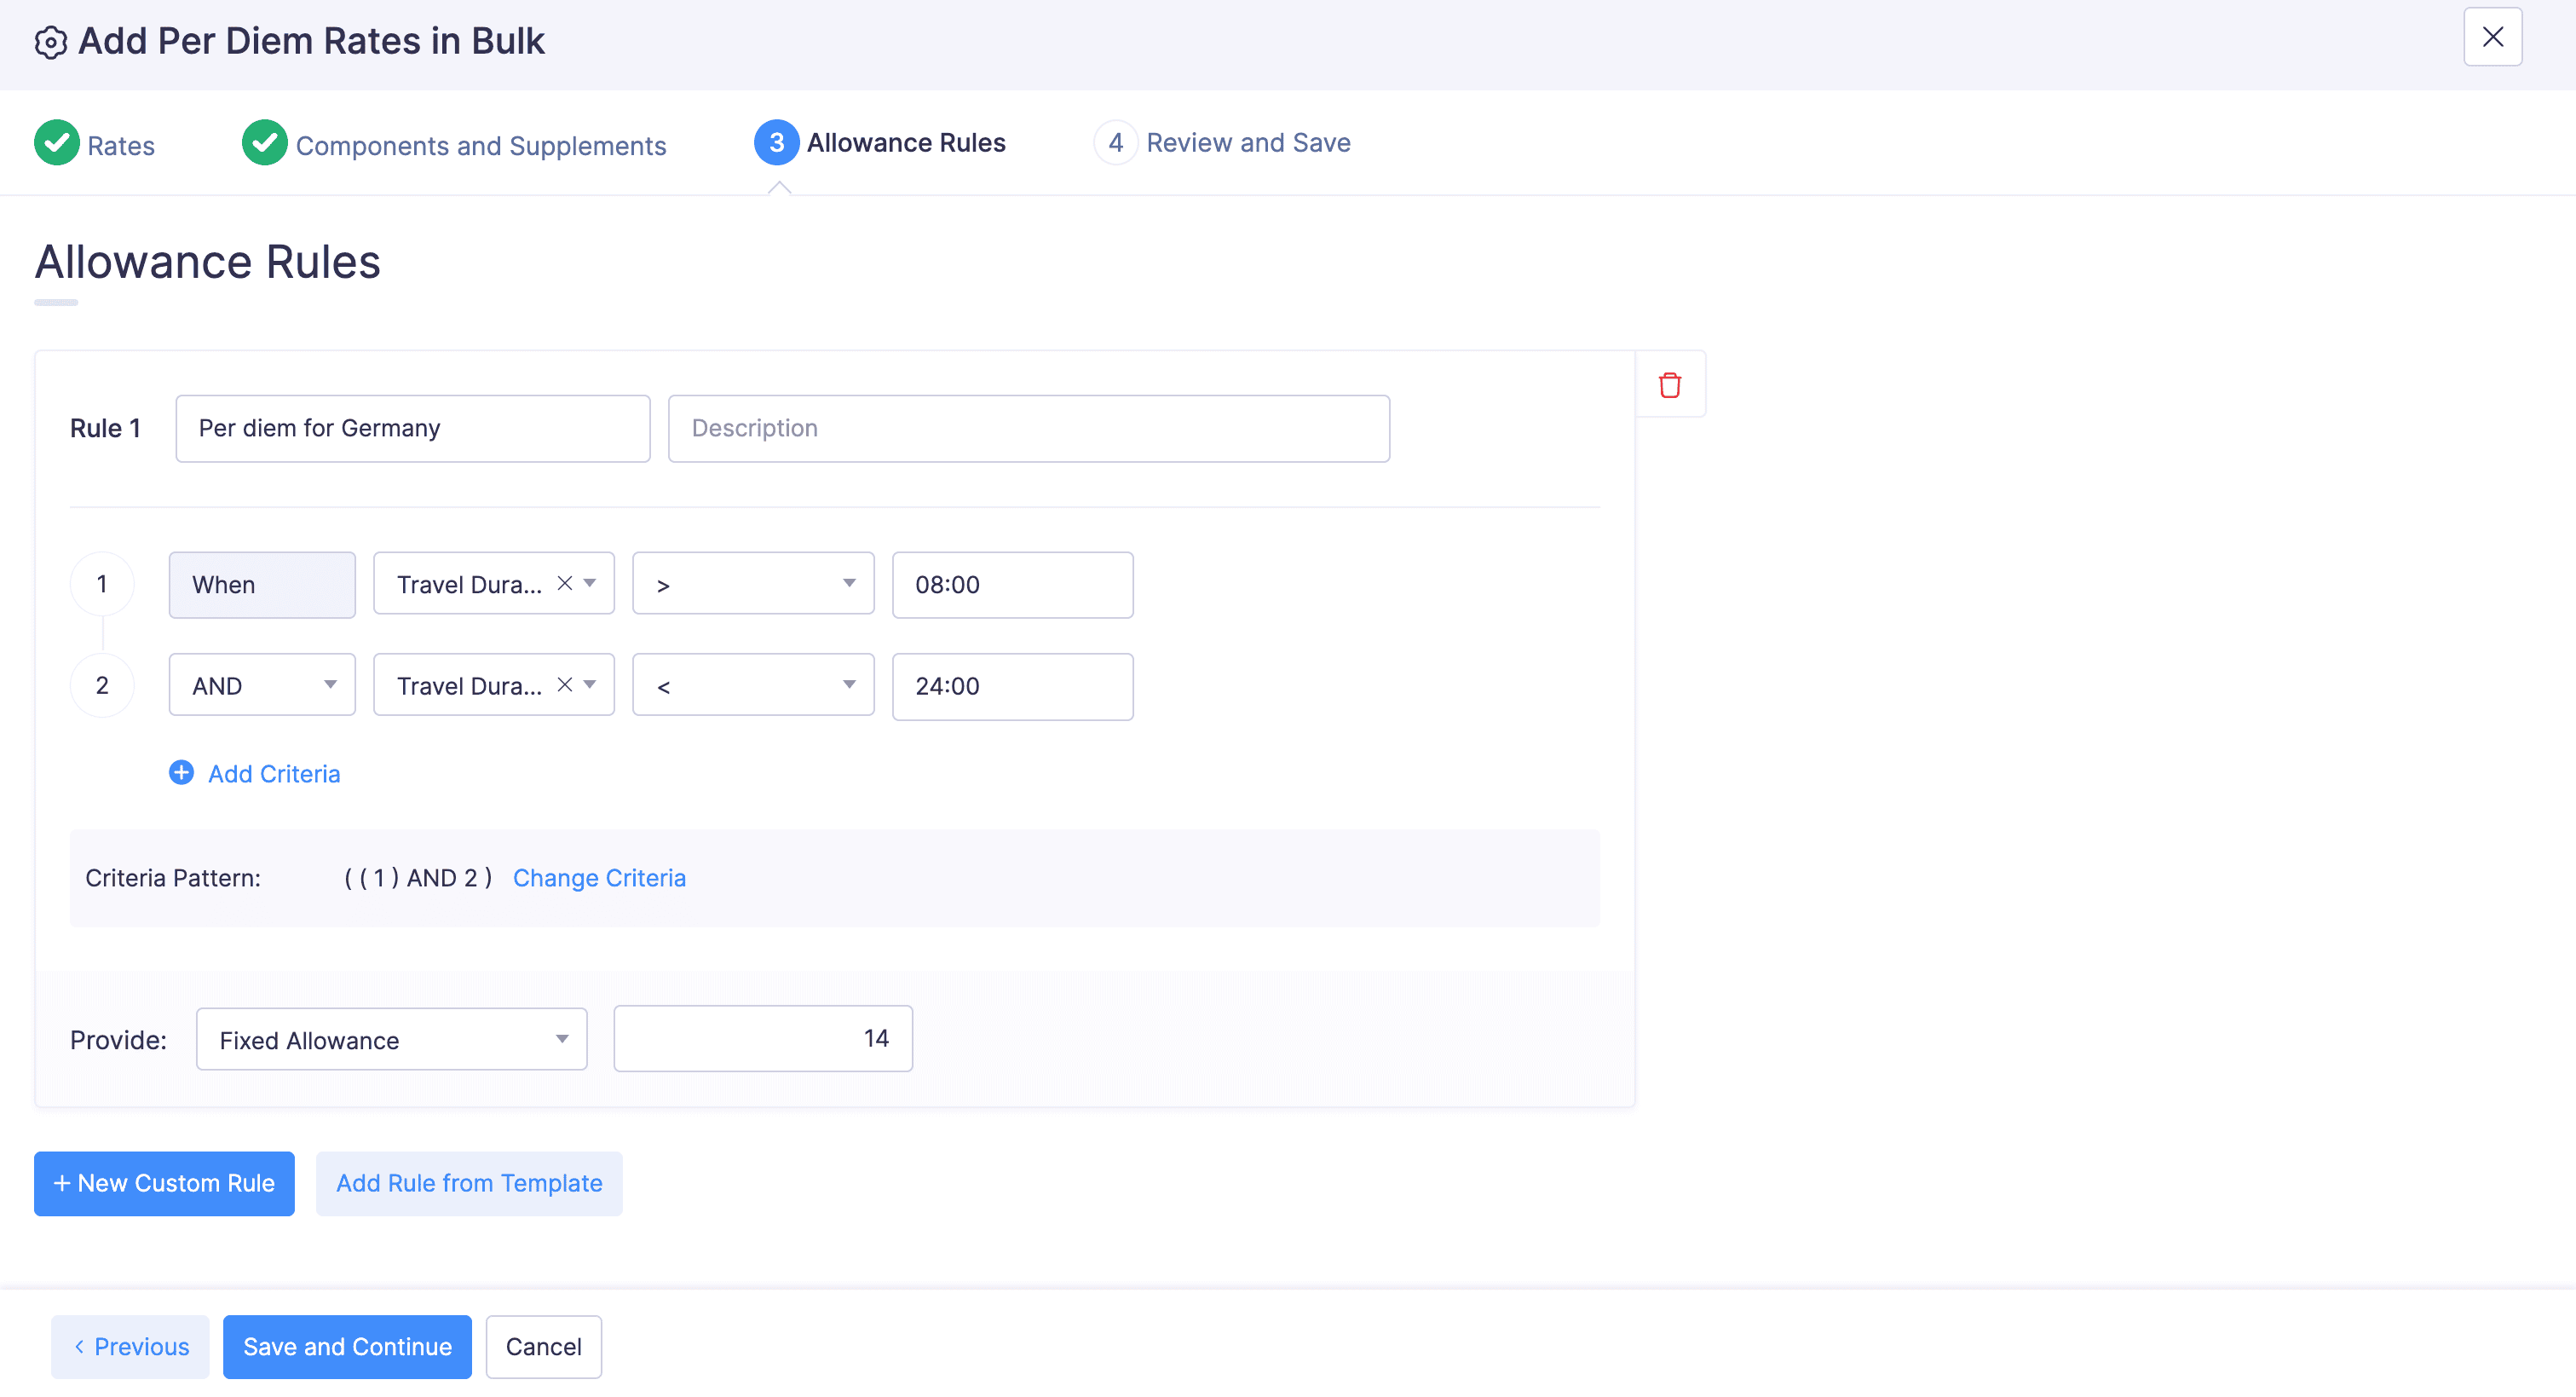Screen dimensions: 2576x1397
Task: Click the Change Criteria link
Action: (x=599, y=877)
